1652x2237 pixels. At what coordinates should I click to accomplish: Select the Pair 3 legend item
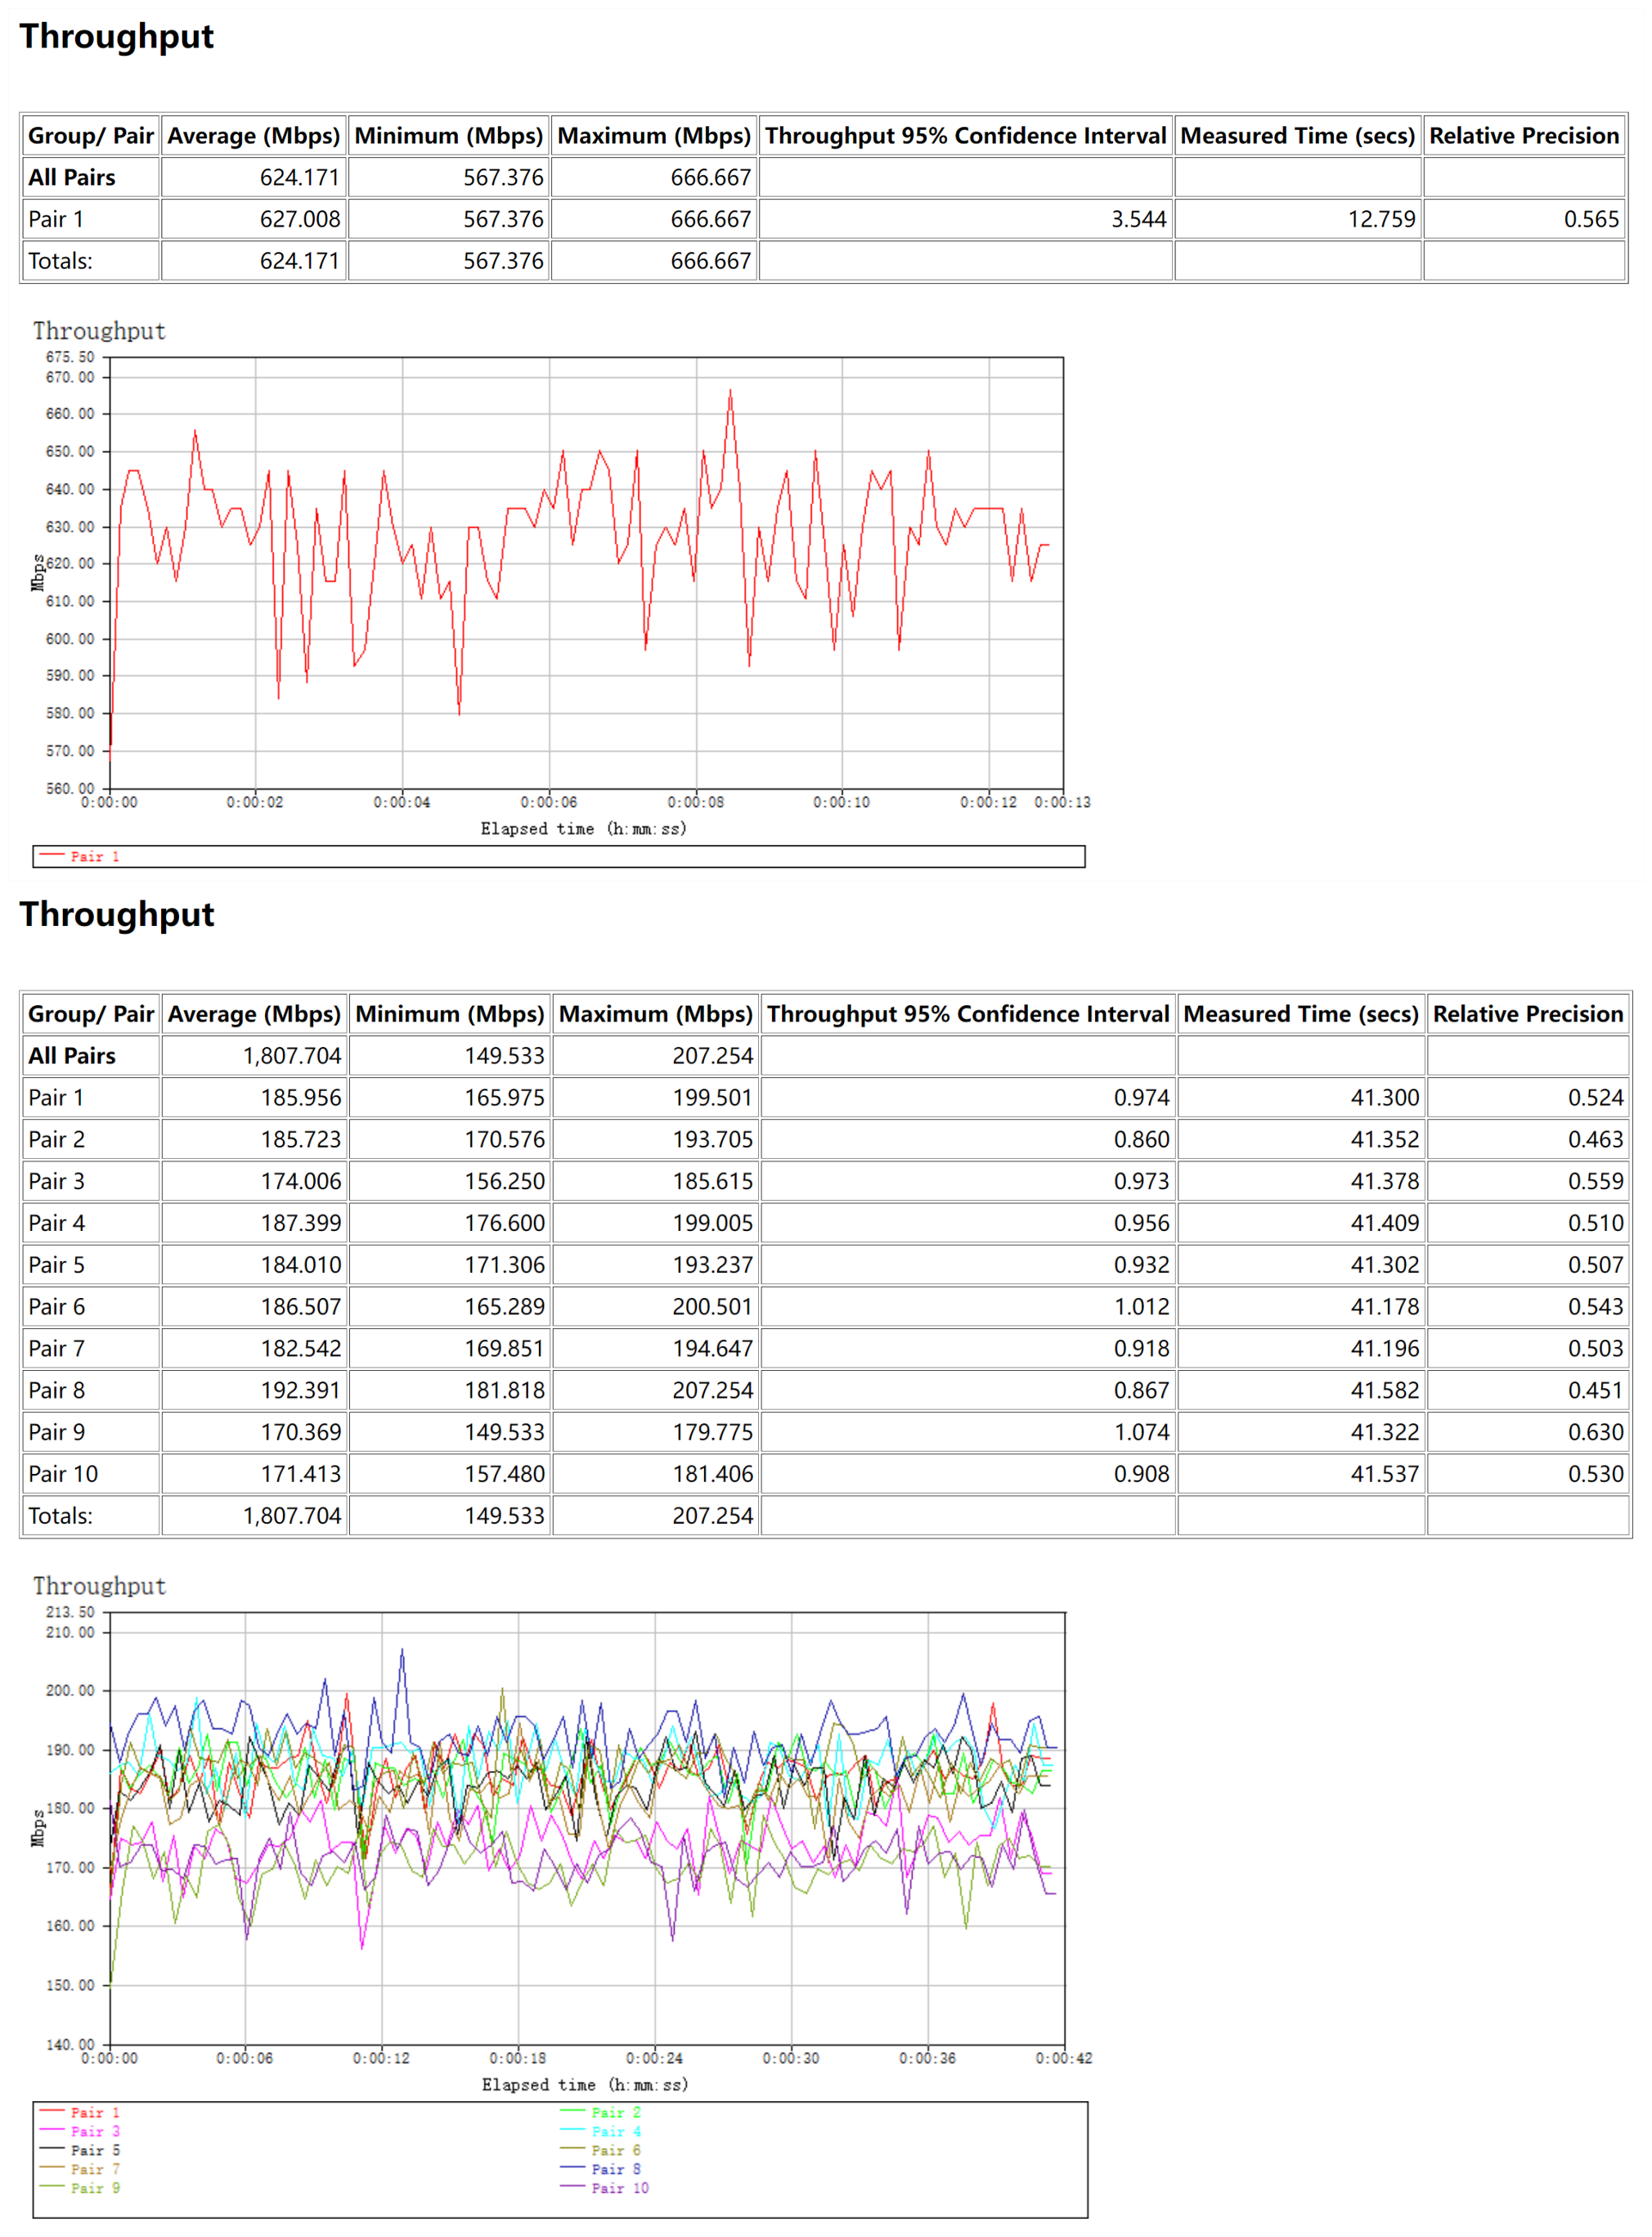click(x=94, y=2131)
